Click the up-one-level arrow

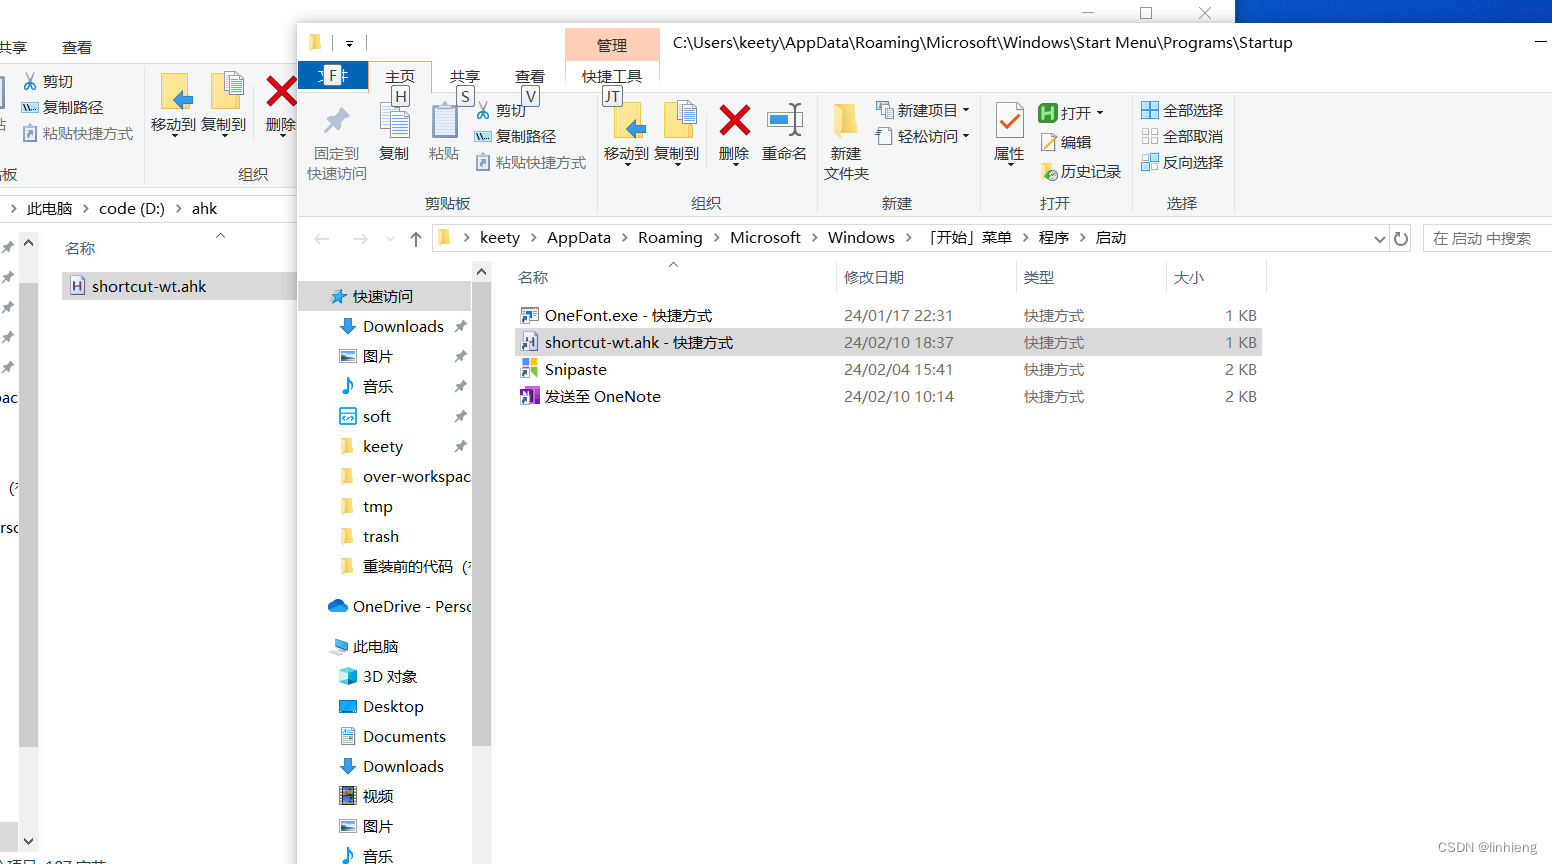tap(416, 238)
